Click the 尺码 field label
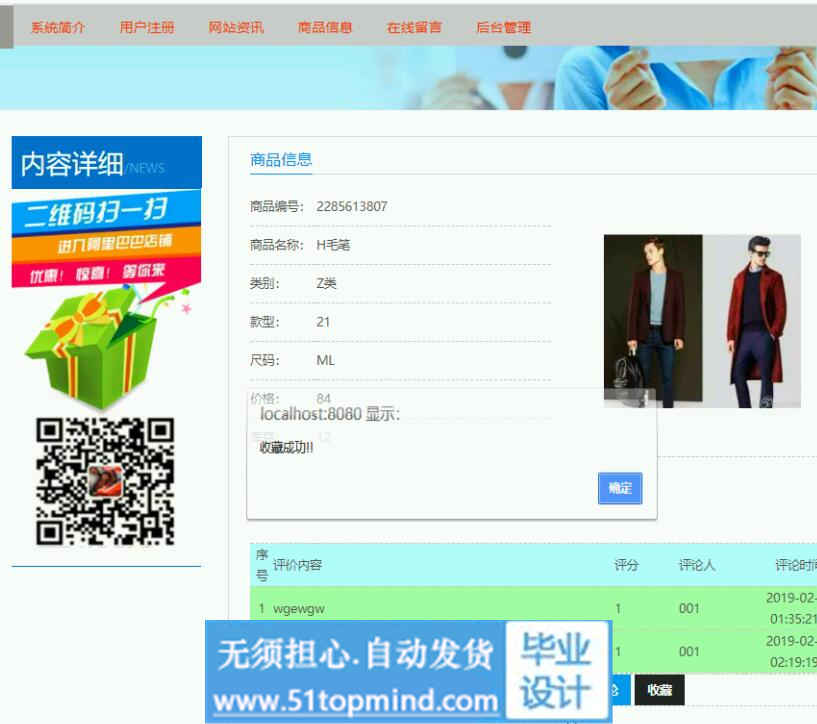This screenshot has width=817, height=724. point(265,360)
